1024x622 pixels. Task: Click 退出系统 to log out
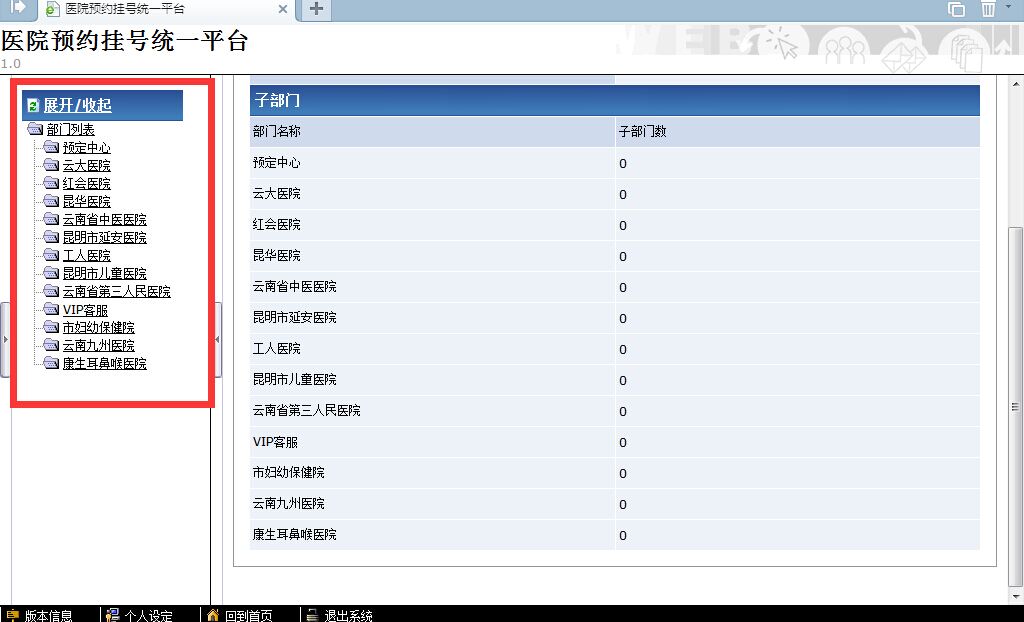click(348, 615)
